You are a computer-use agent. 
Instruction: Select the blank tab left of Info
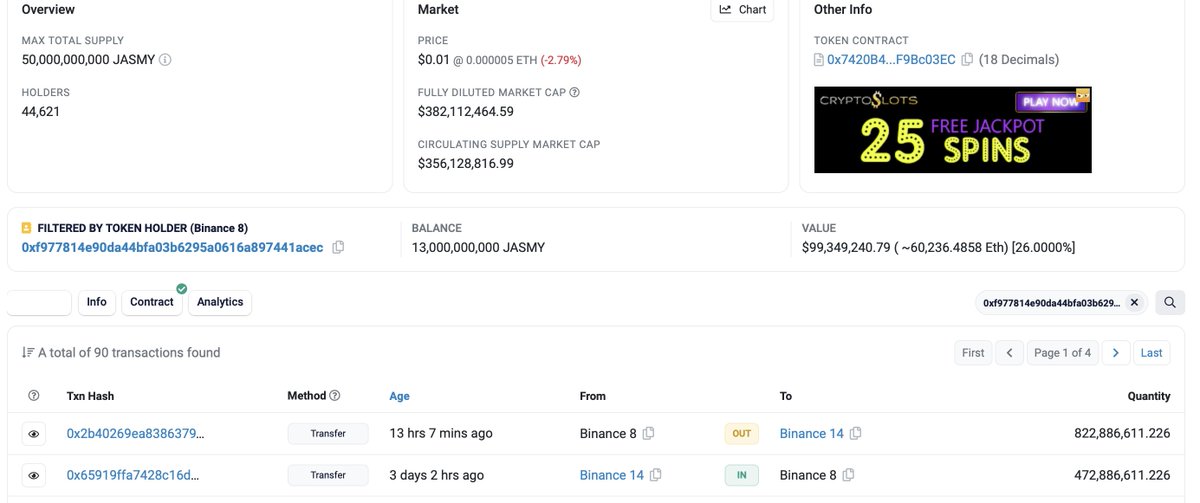[x=39, y=302]
